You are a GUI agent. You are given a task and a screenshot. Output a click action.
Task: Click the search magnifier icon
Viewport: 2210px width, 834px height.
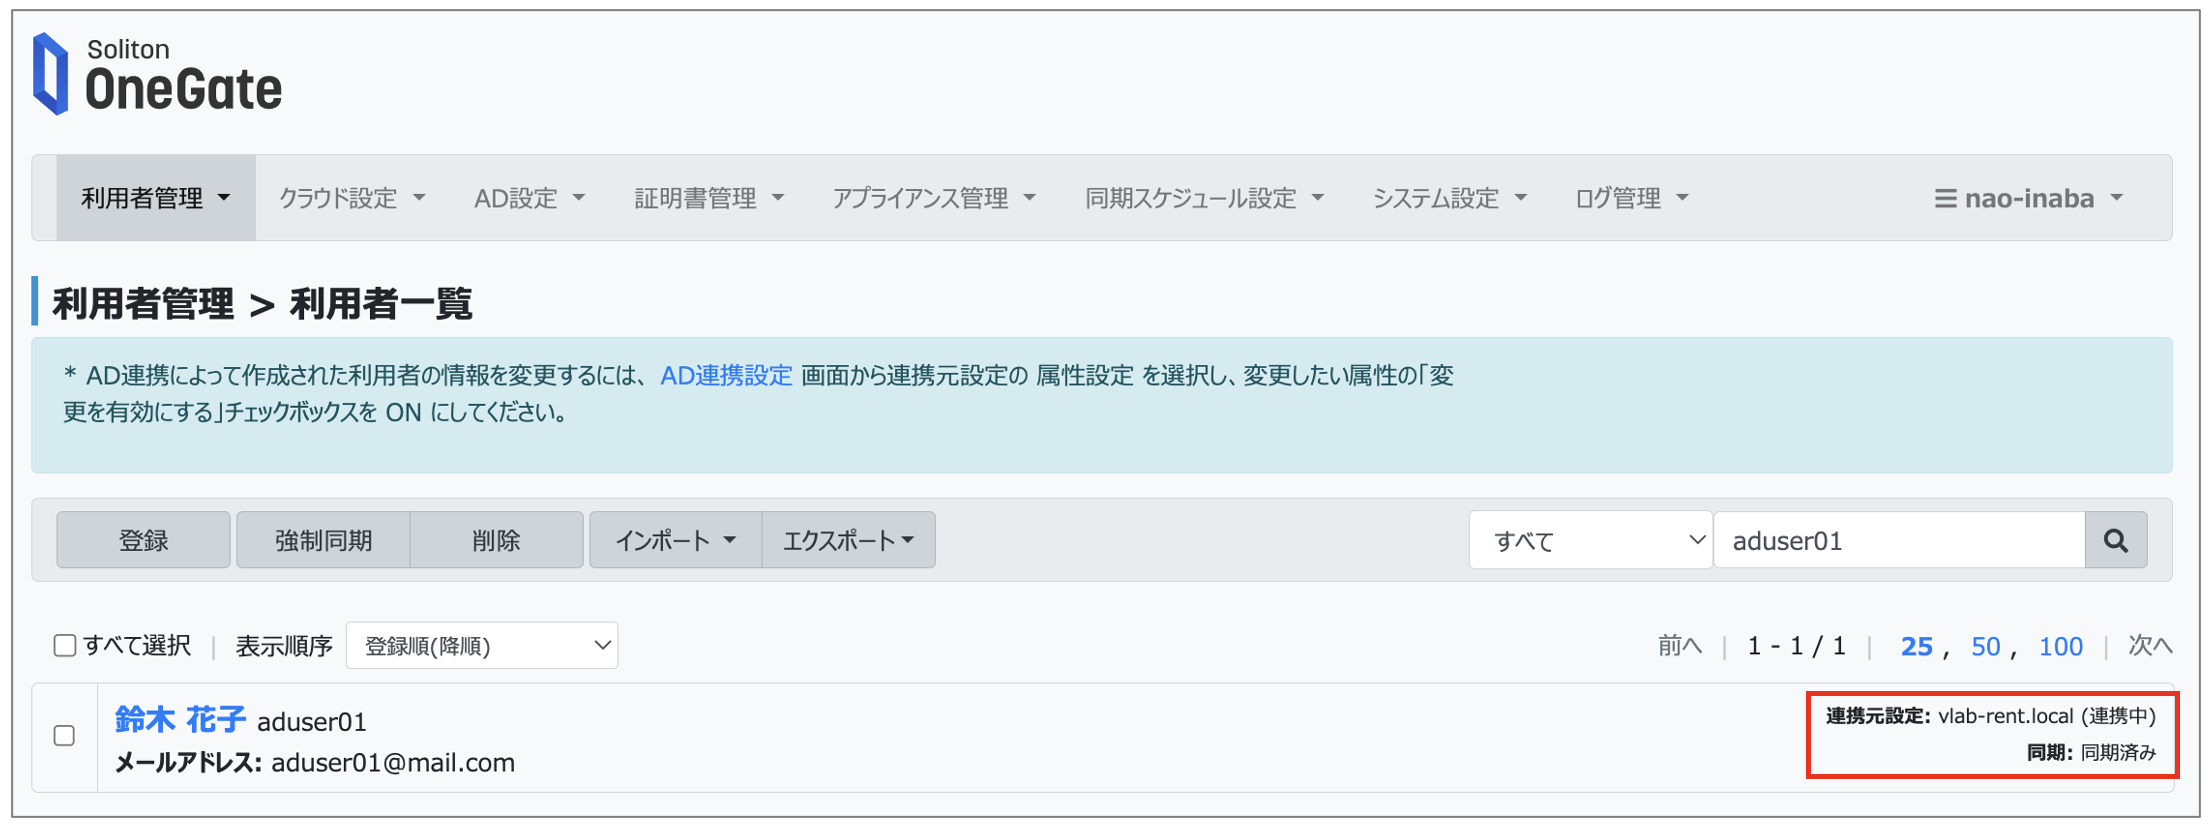coord(2117,540)
